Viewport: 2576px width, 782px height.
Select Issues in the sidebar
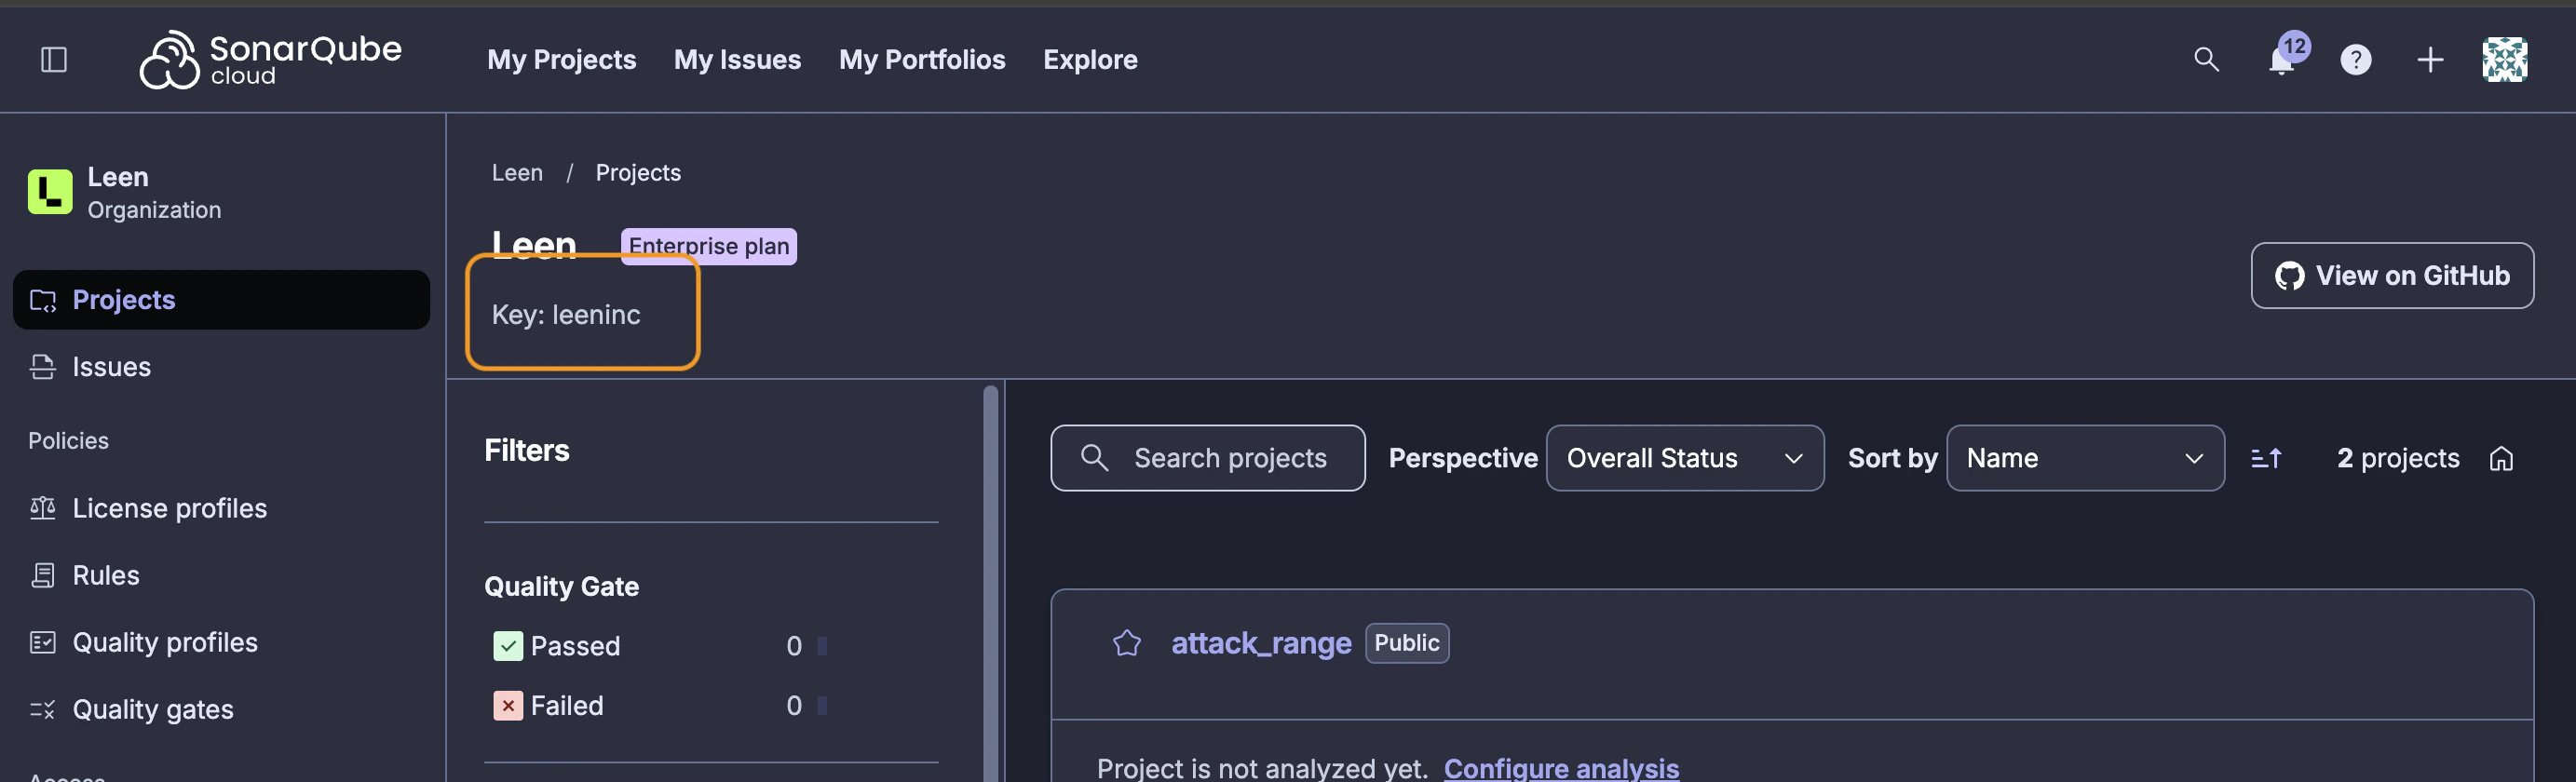[221, 367]
